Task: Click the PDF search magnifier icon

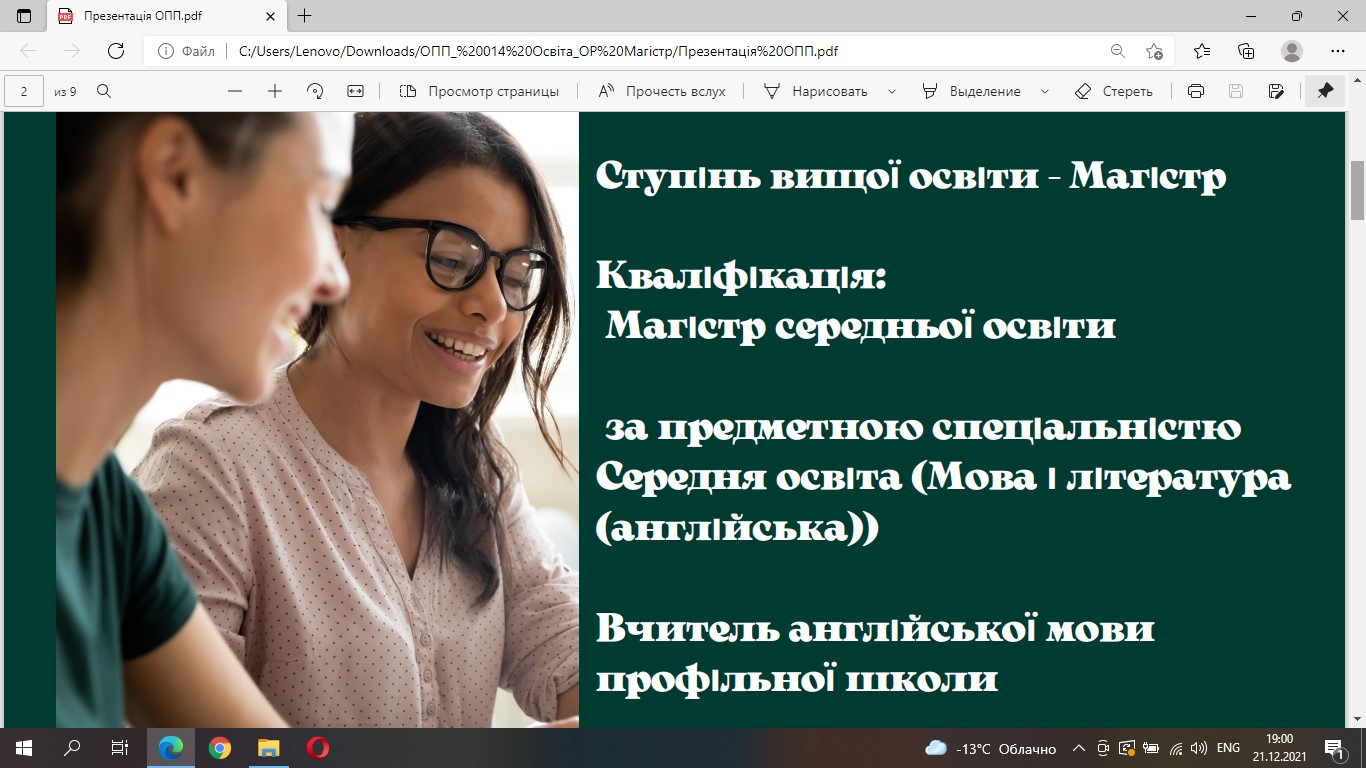Action: [104, 91]
